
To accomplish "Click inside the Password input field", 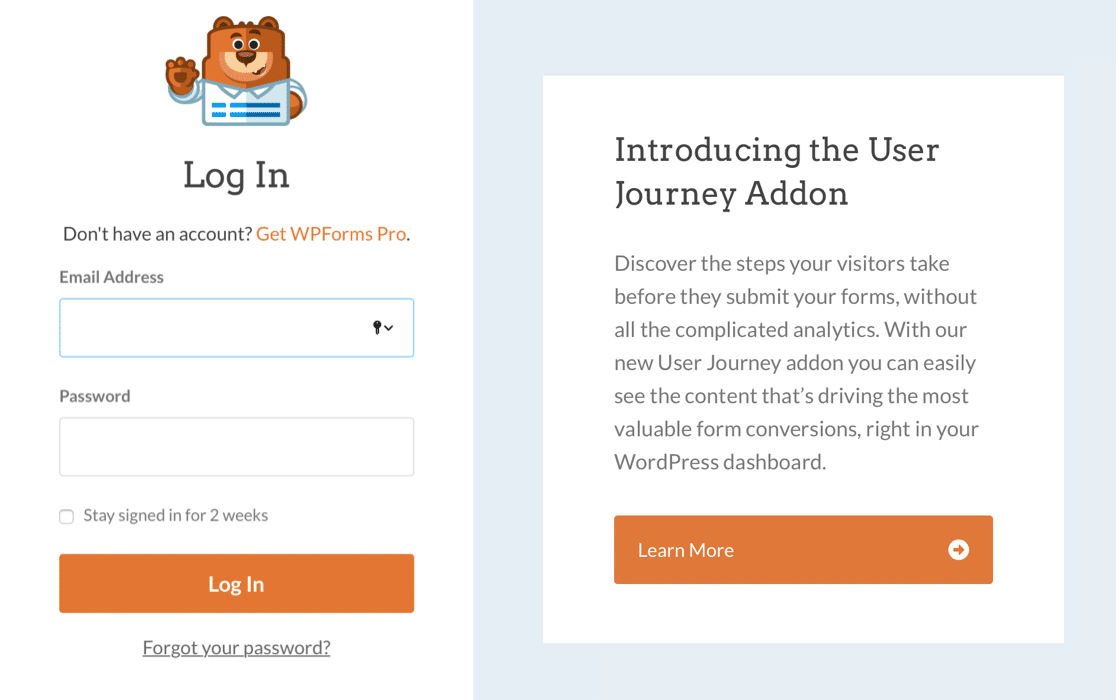I will point(236,446).
